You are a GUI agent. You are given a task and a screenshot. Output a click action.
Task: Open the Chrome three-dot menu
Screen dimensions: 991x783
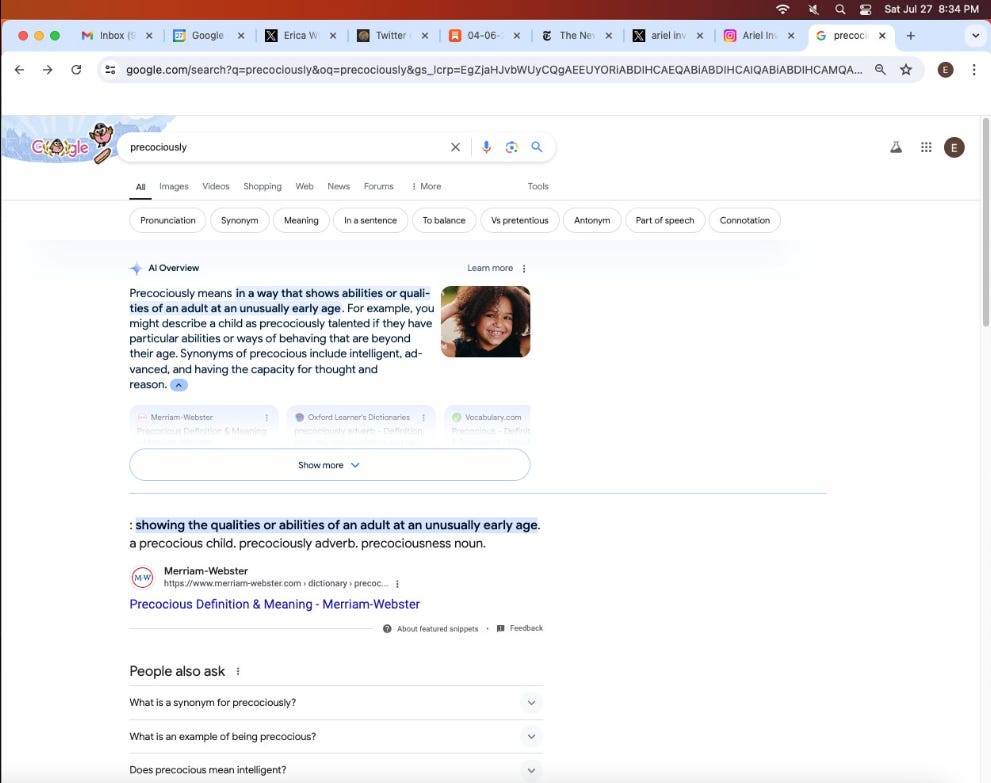click(974, 70)
